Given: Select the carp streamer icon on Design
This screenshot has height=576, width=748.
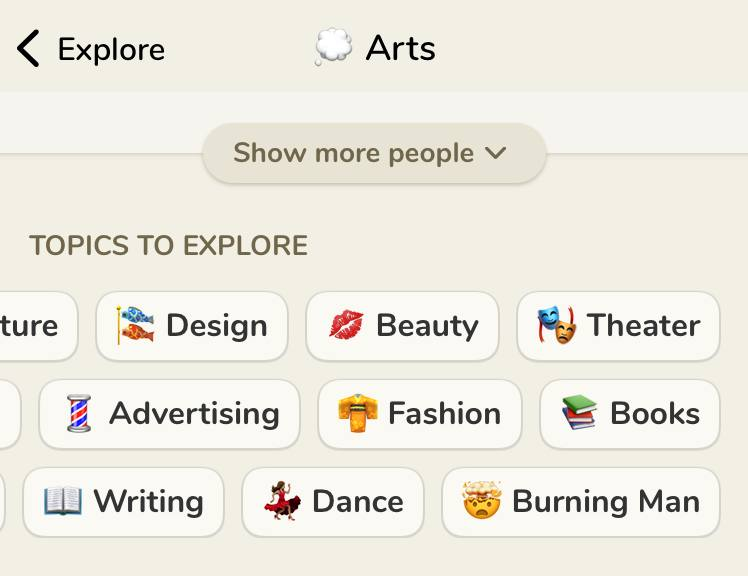Looking at the screenshot, I should [135, 325].
